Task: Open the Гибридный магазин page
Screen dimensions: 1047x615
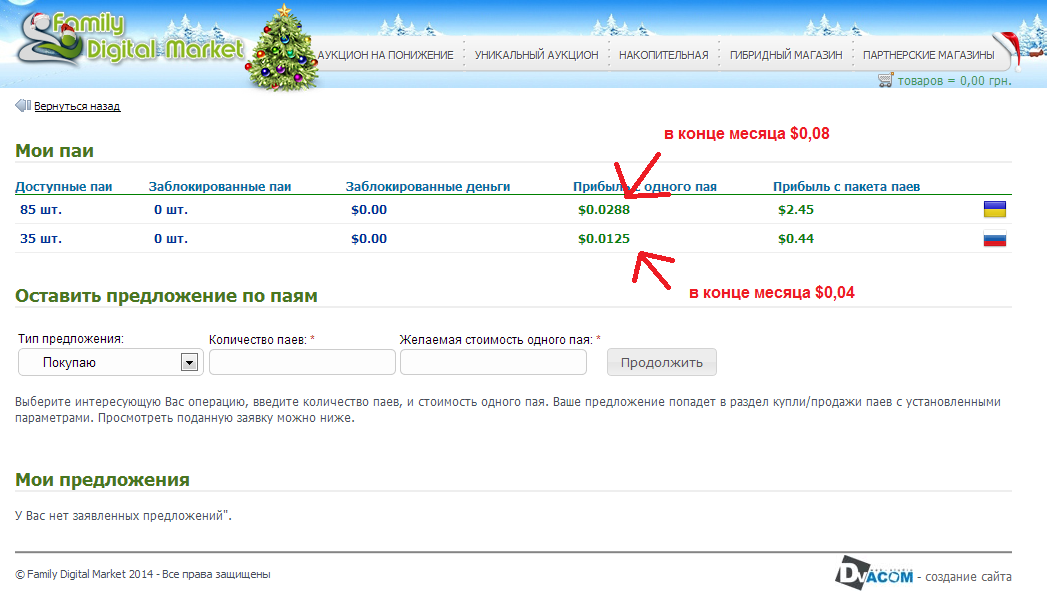Action: tap(785, 55)
